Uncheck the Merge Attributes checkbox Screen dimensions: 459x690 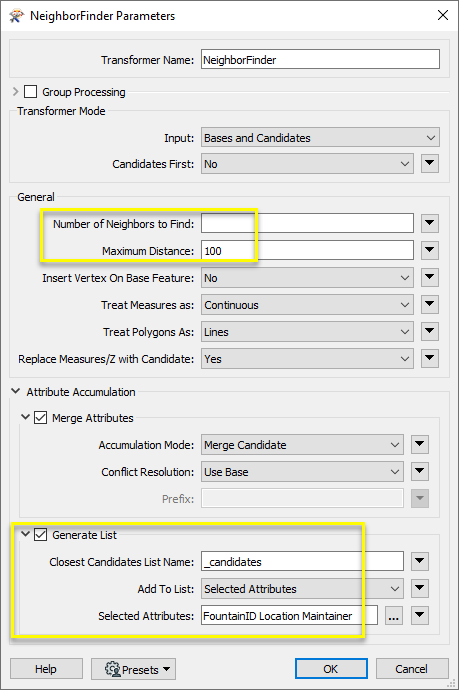[40, 417]
